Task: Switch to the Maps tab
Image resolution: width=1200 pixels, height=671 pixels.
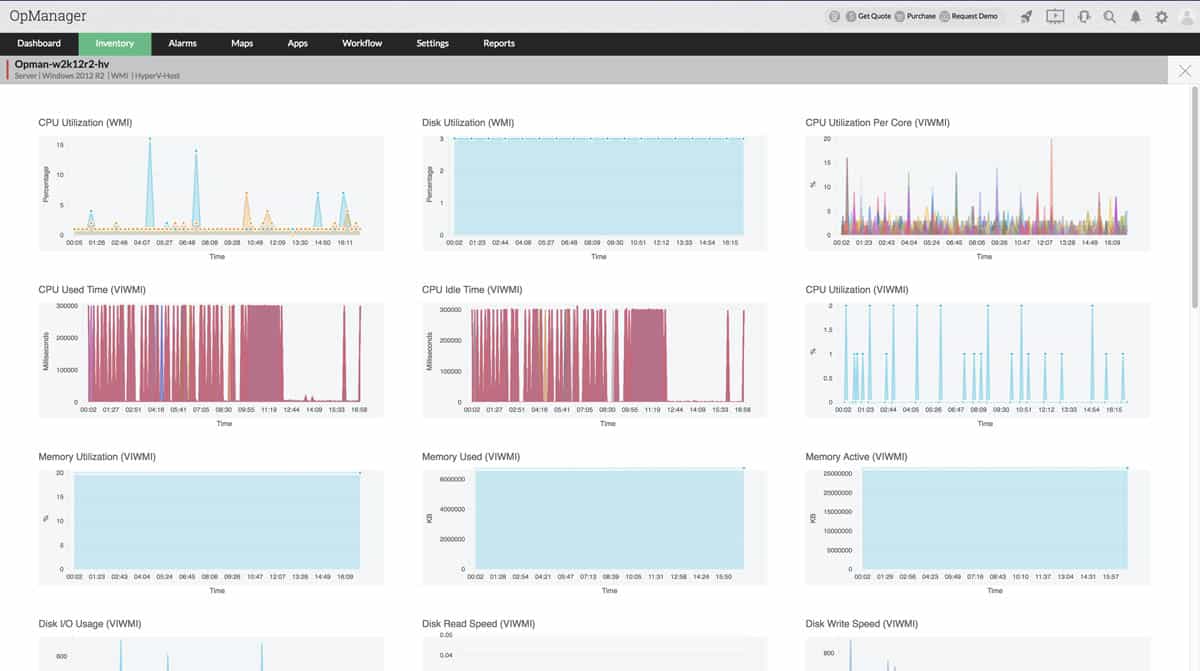Action: [242, 43]
